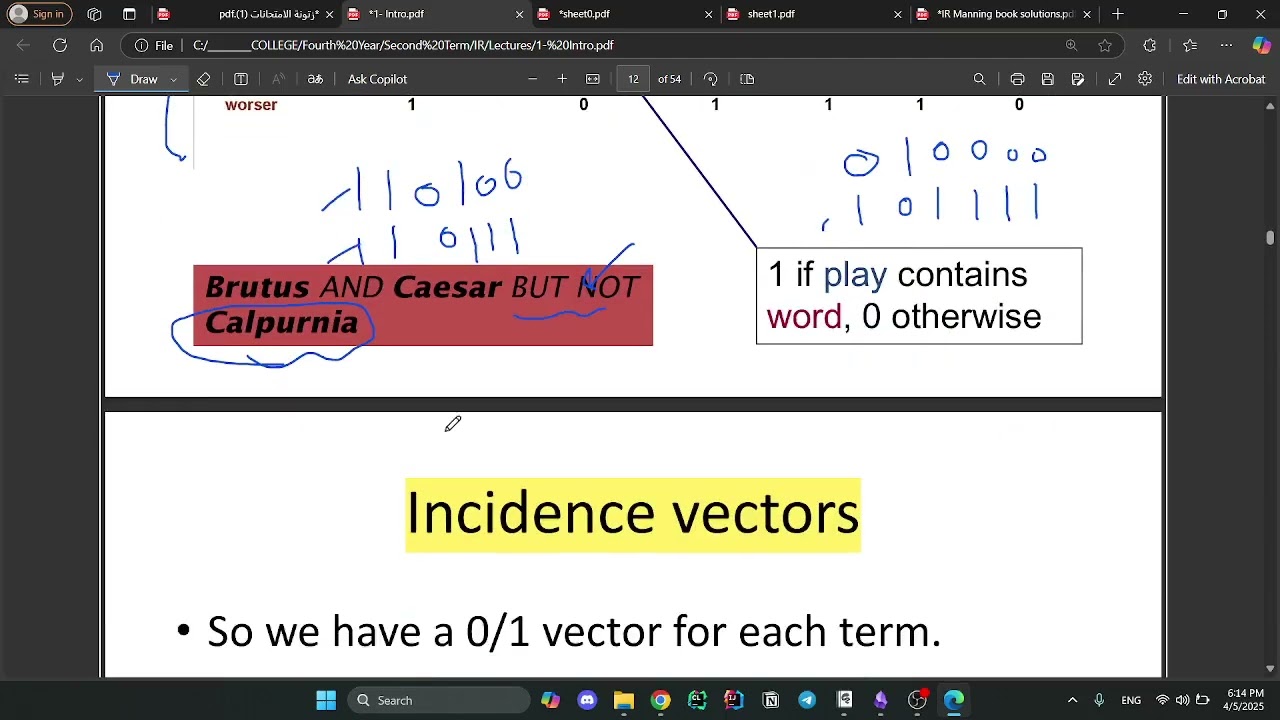Screen dimensions: 1280x720
Task: Open Notion from the taskbar
Action: click(x=771, y=700)
